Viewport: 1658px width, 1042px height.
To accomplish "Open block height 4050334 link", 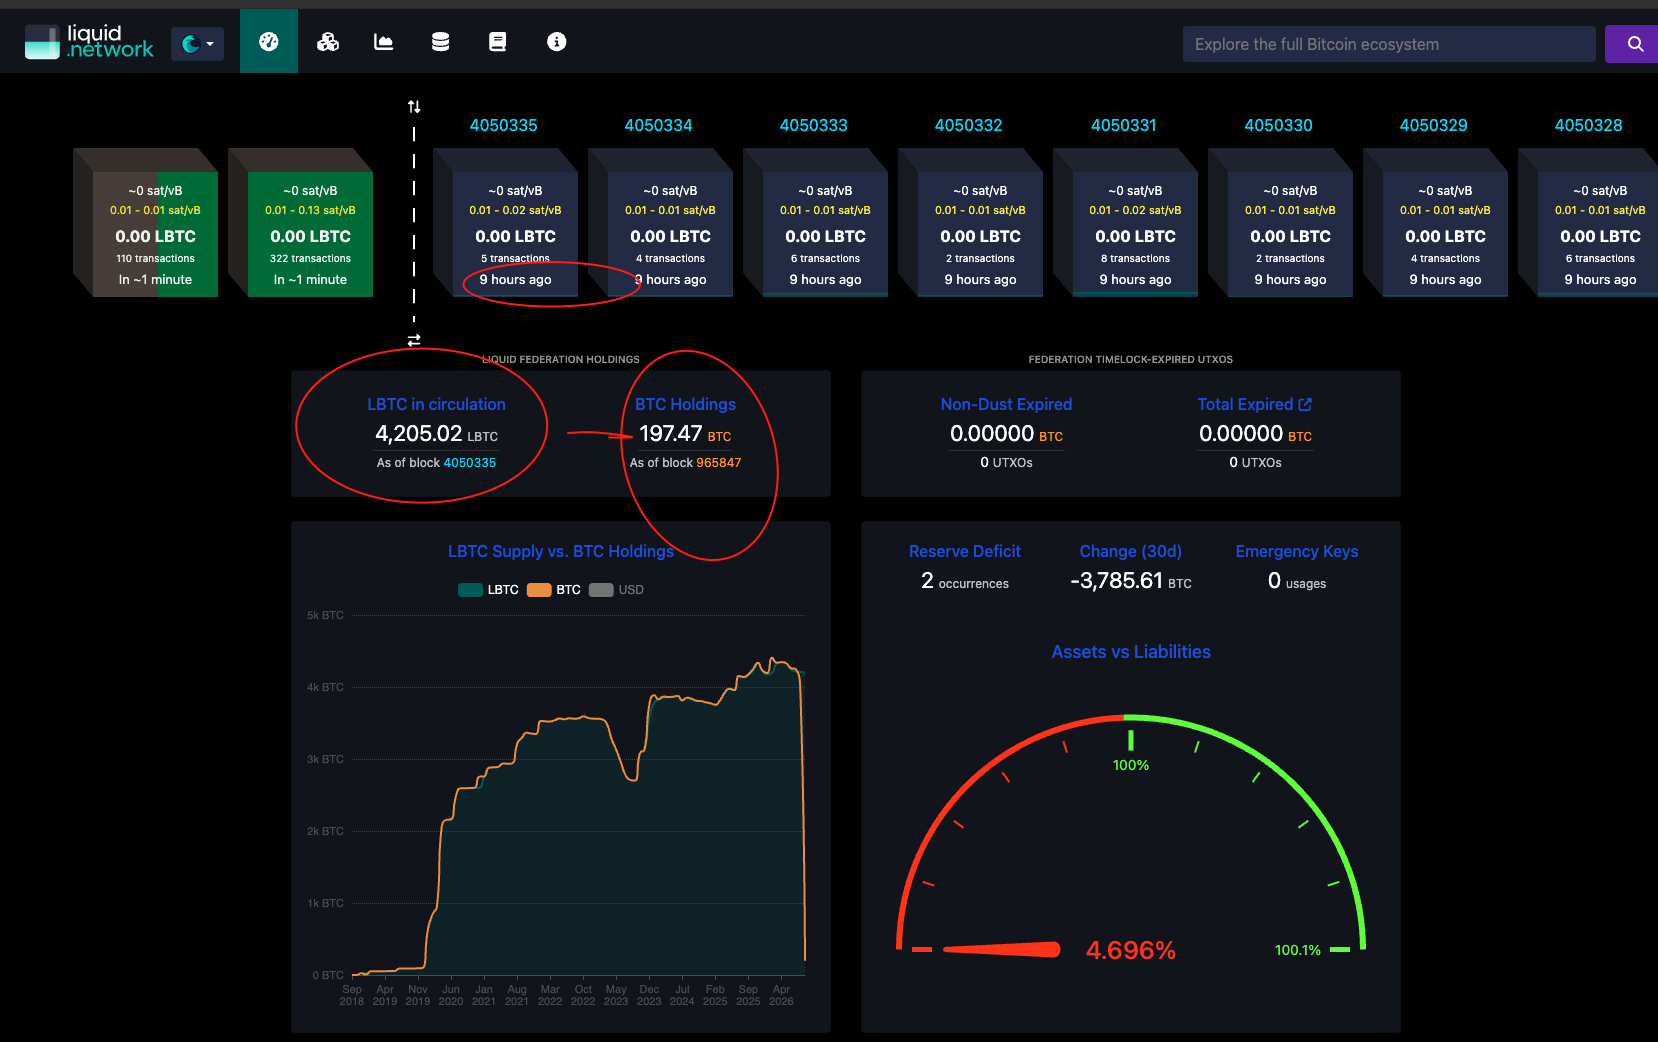I will [x=659, y=125].
